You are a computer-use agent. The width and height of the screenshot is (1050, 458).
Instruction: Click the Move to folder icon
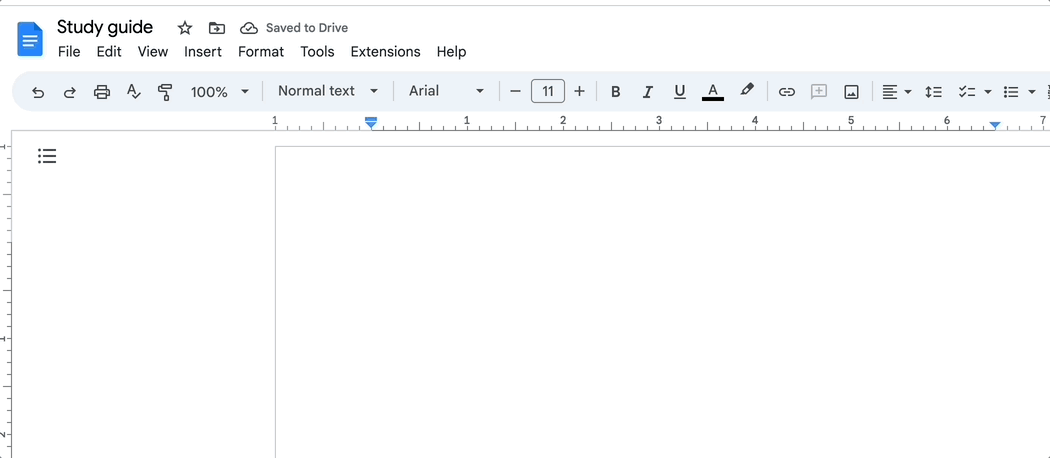point(216,28)
